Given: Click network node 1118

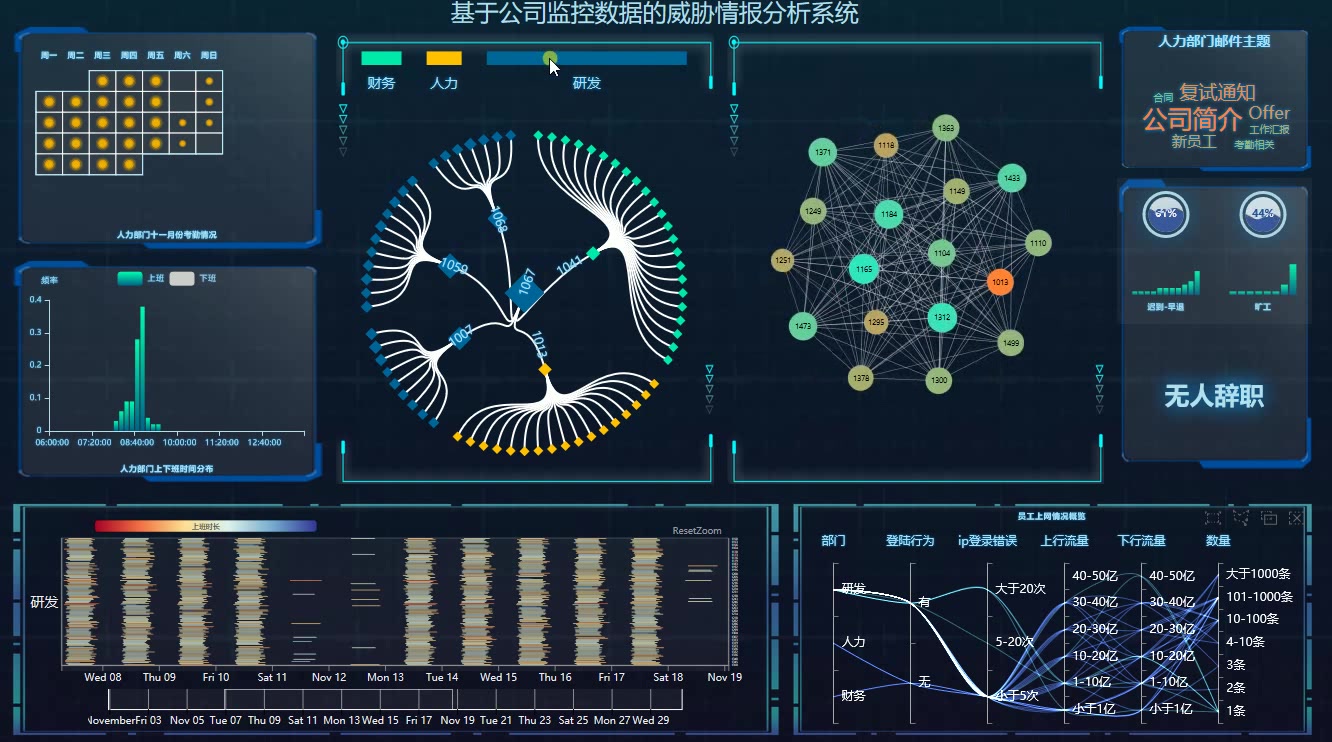Looking at the screenshot, I should pyautogui.click(x=886, y=145).
